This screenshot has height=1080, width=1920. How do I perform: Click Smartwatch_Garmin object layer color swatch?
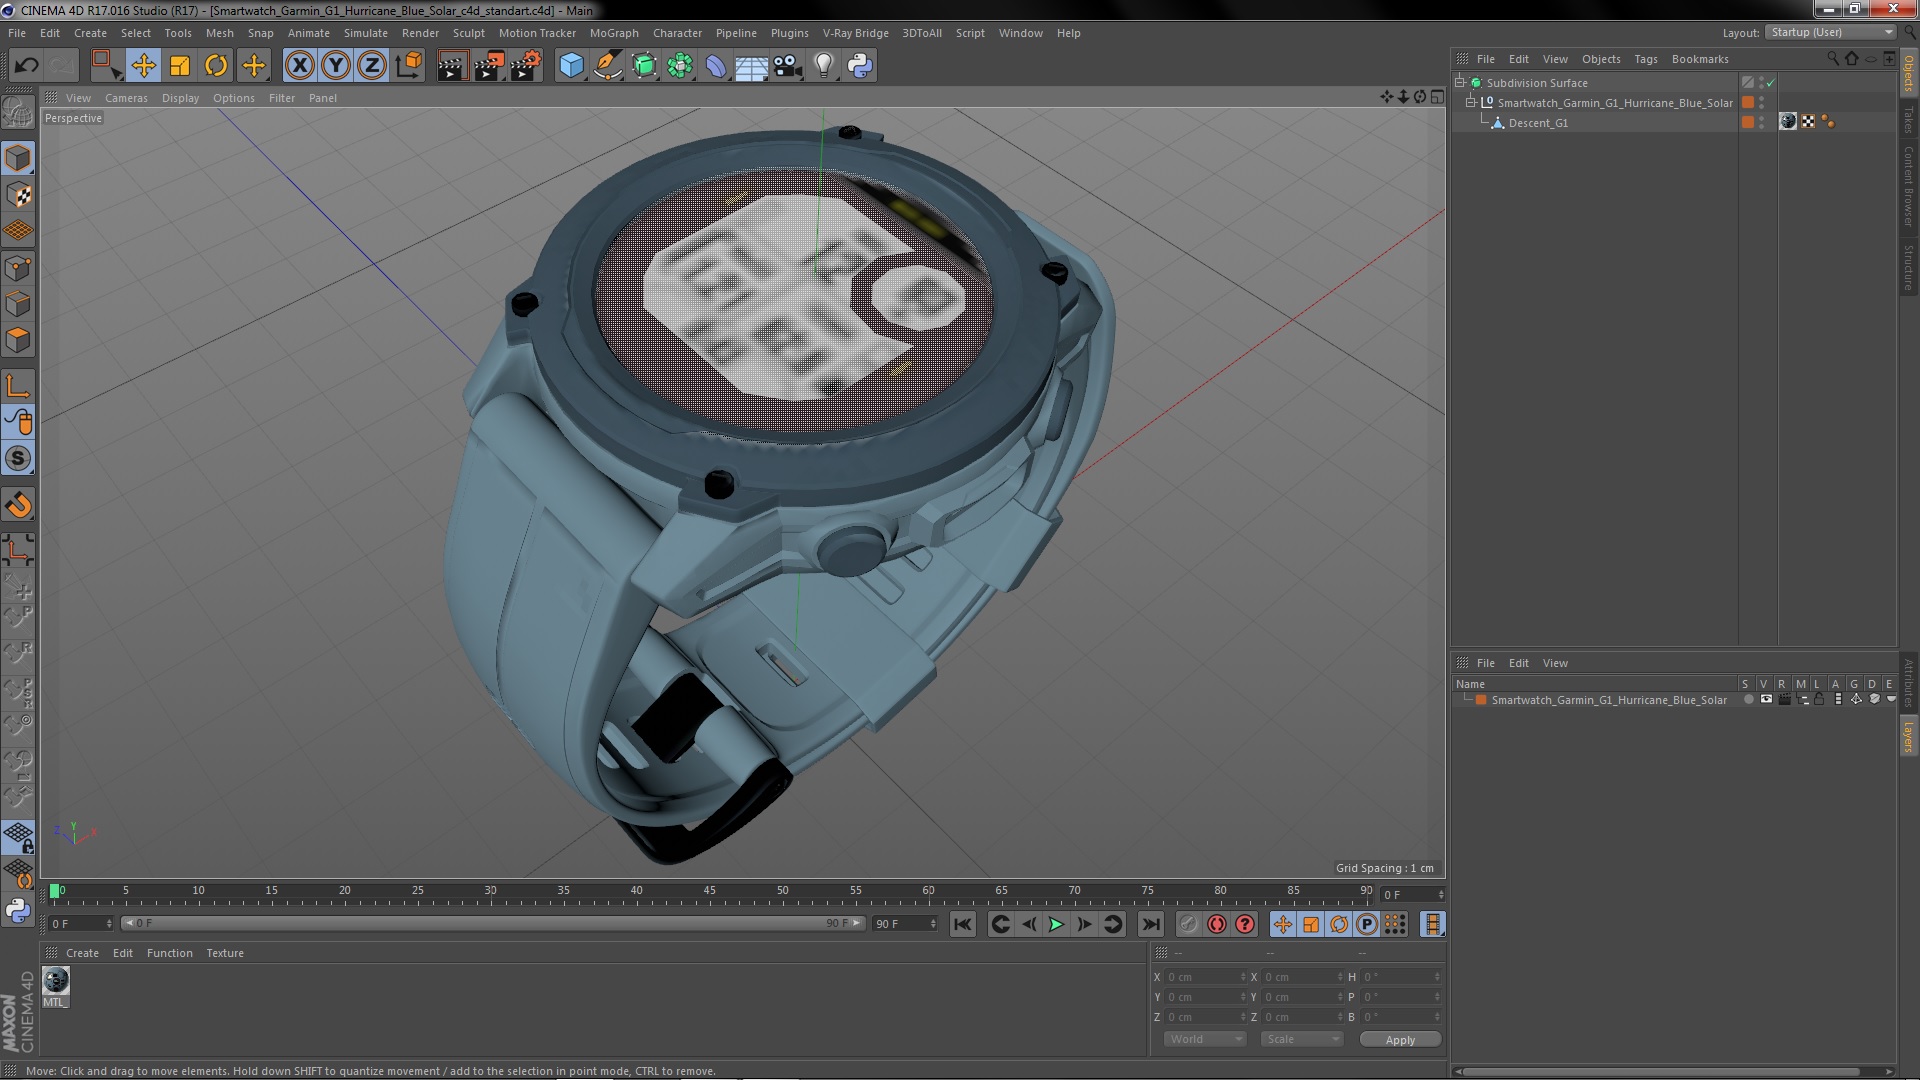coord(1748,102)
